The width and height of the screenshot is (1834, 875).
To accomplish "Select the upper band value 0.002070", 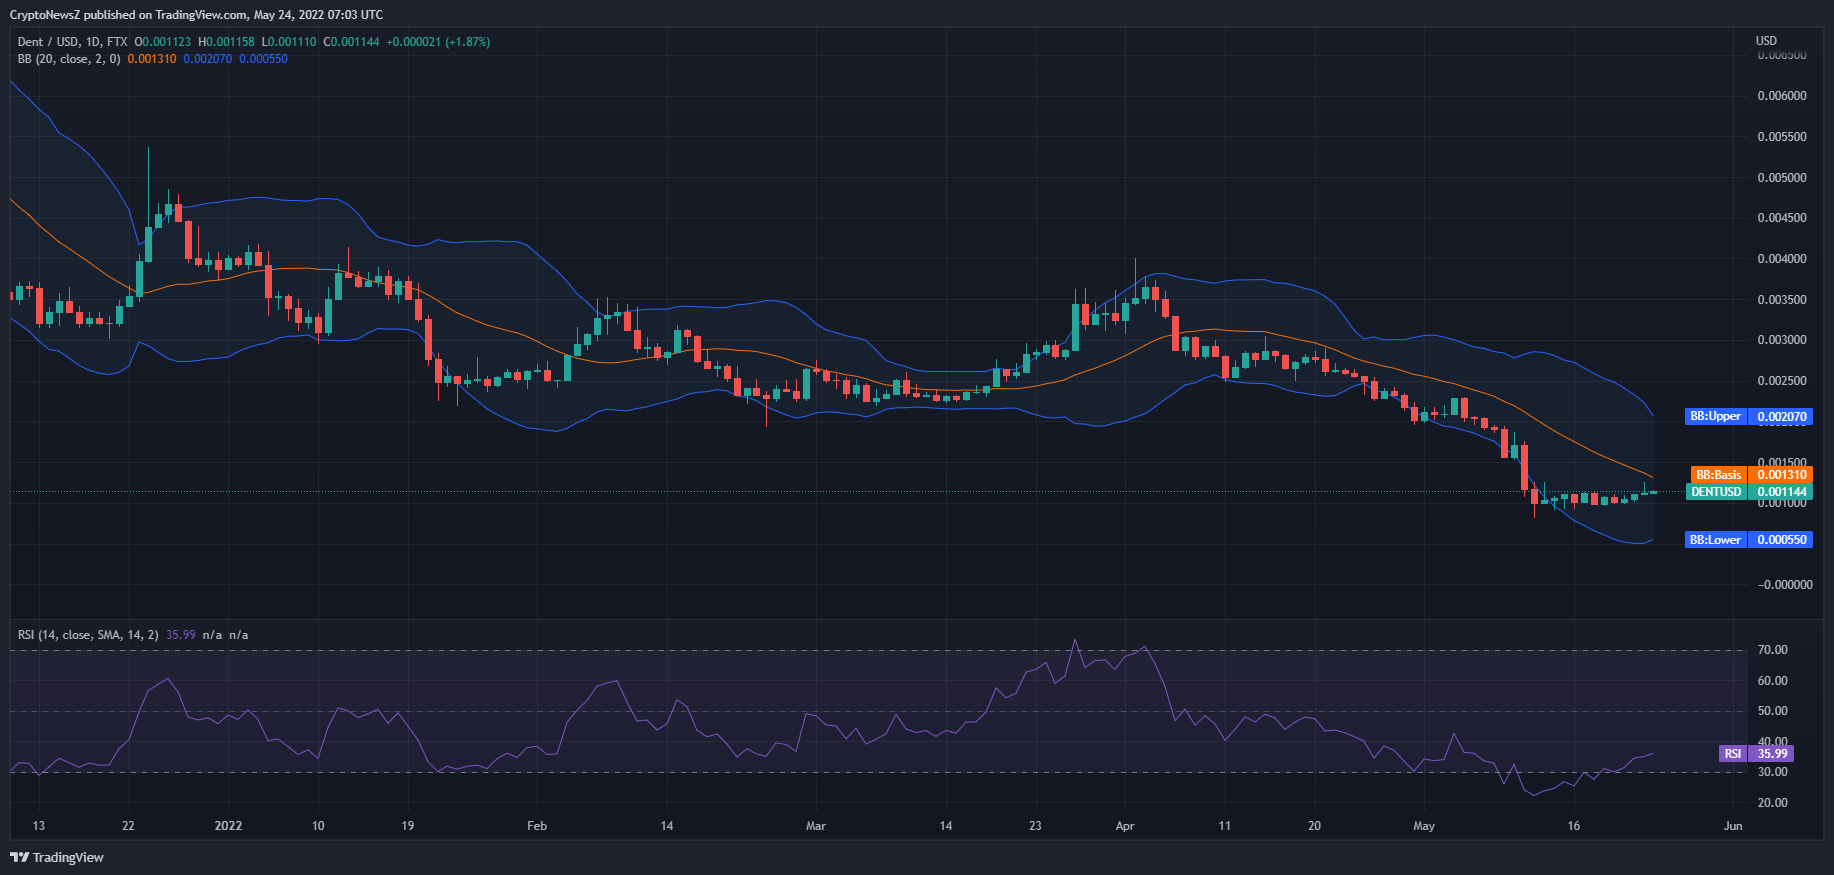I will point(1781,416).
